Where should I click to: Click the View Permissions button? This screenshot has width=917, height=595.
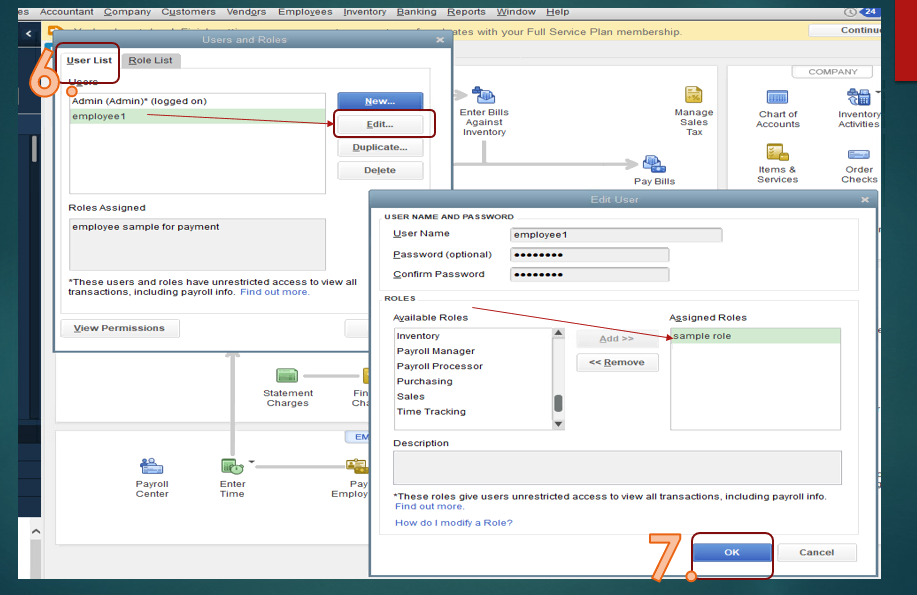point(119,328)
